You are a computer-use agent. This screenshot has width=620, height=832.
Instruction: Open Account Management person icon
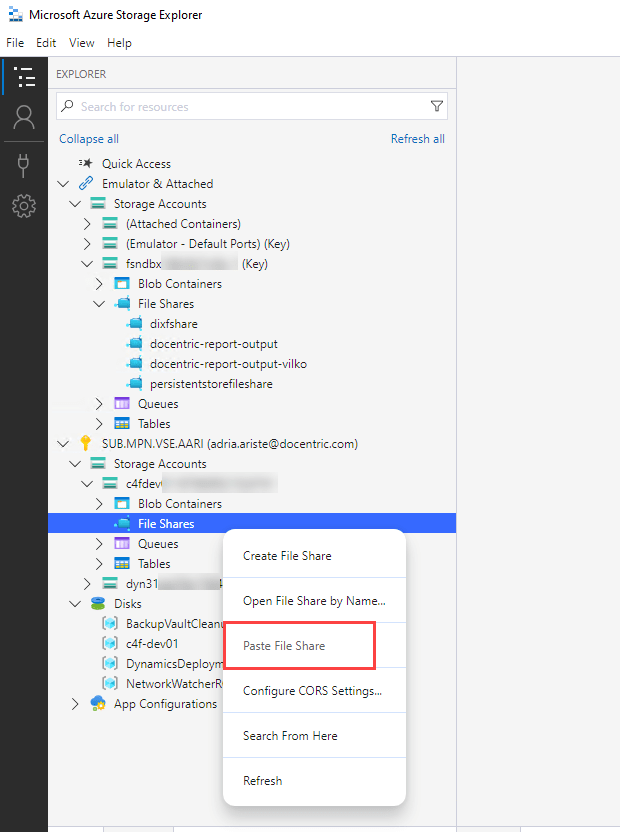click(24, 117)
